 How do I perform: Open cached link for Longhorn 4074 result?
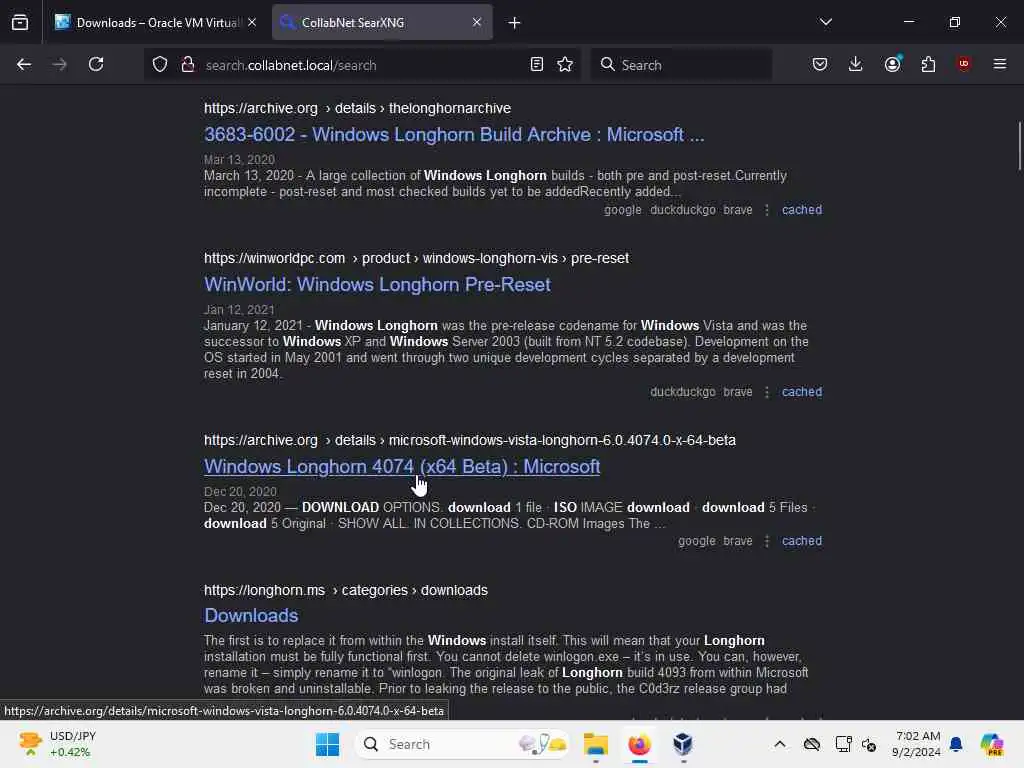802,541
